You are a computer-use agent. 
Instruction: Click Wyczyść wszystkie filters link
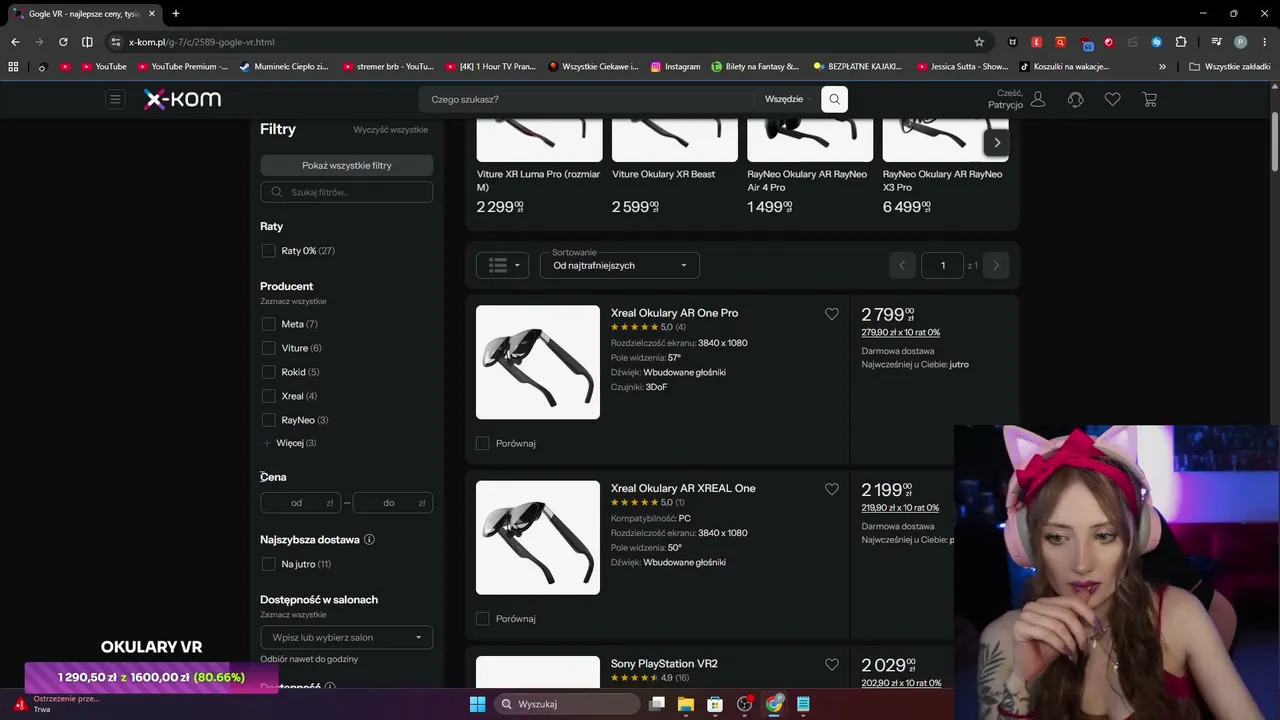390,130
